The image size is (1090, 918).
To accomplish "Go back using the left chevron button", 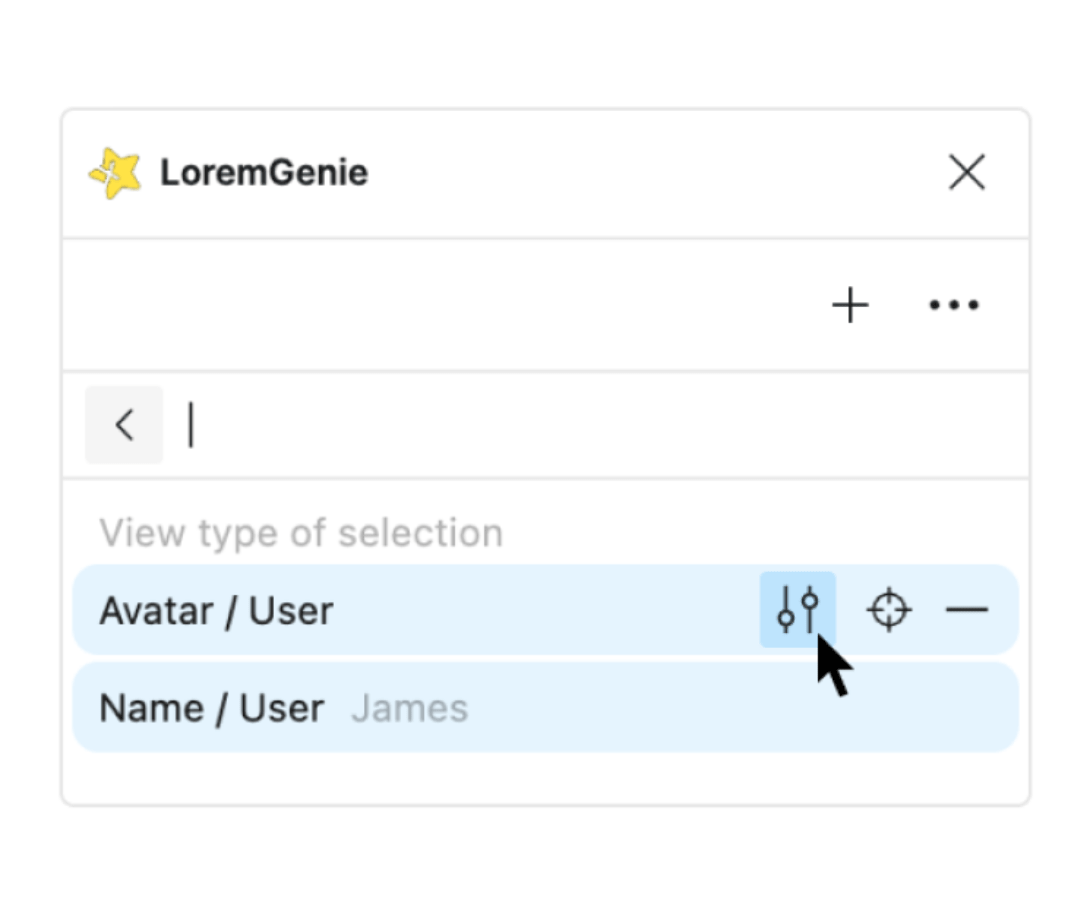I will pos(124,425).
